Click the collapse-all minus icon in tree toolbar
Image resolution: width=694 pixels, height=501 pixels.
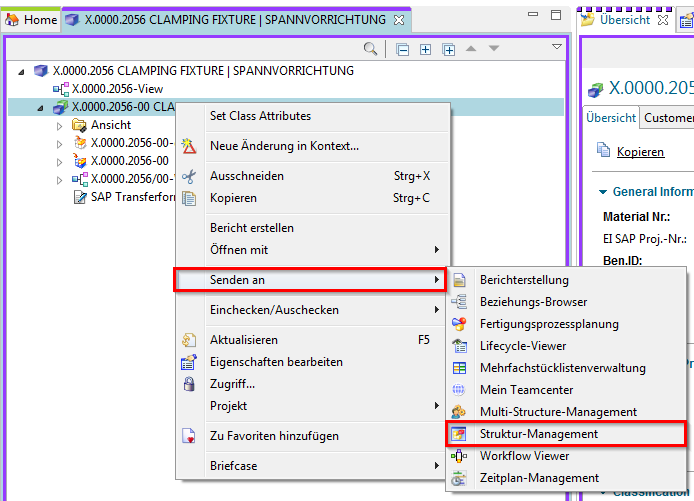click(402, 49)
